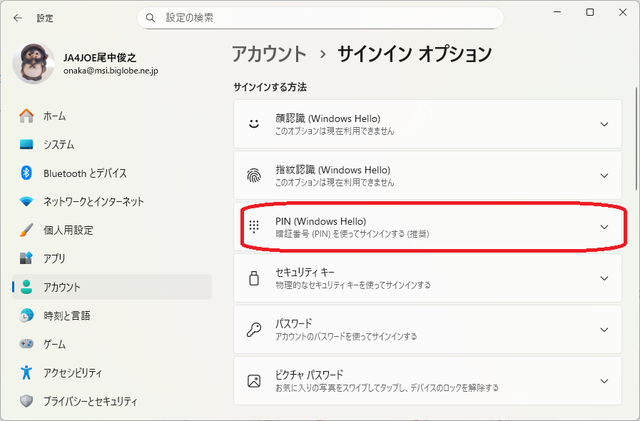The width and height of the screenshot is (640, 421).
Task: Expand the パスワード sign-in option
Action: click(x=427, y=330)
